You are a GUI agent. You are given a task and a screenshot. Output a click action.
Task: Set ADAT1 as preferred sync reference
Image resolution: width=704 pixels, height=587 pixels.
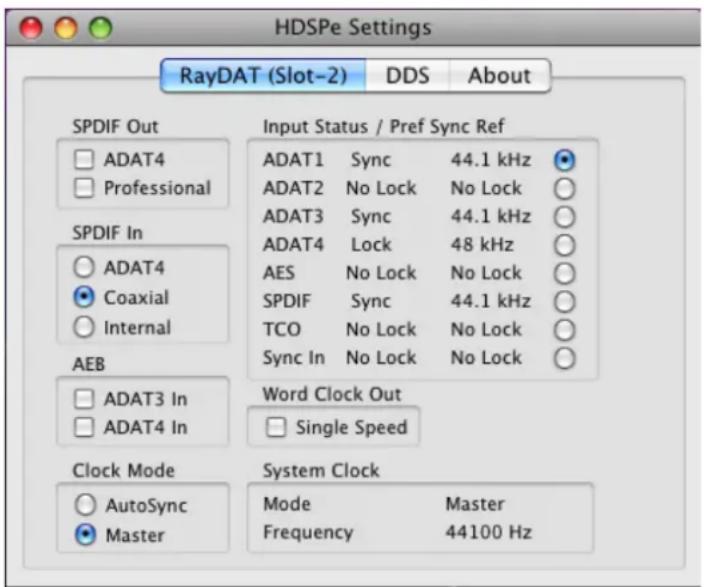coord(564,160)
